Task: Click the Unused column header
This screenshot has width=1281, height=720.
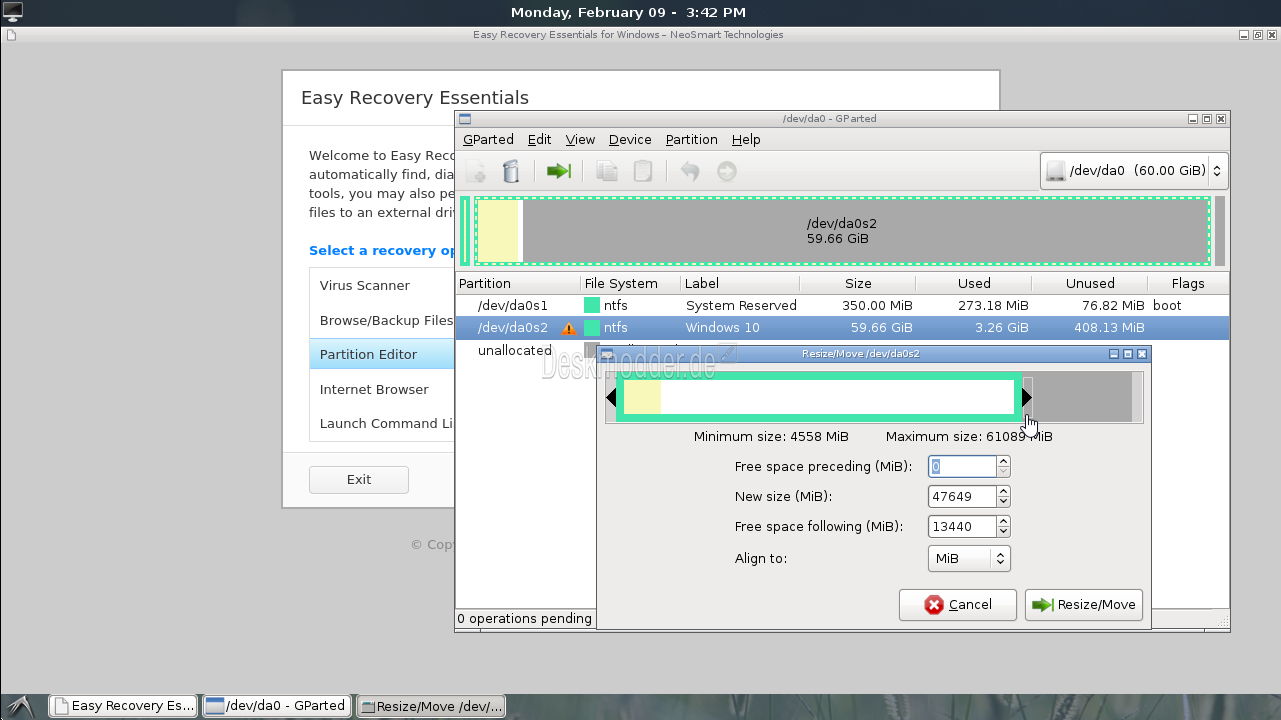Action: click(x=1090, y=283)
